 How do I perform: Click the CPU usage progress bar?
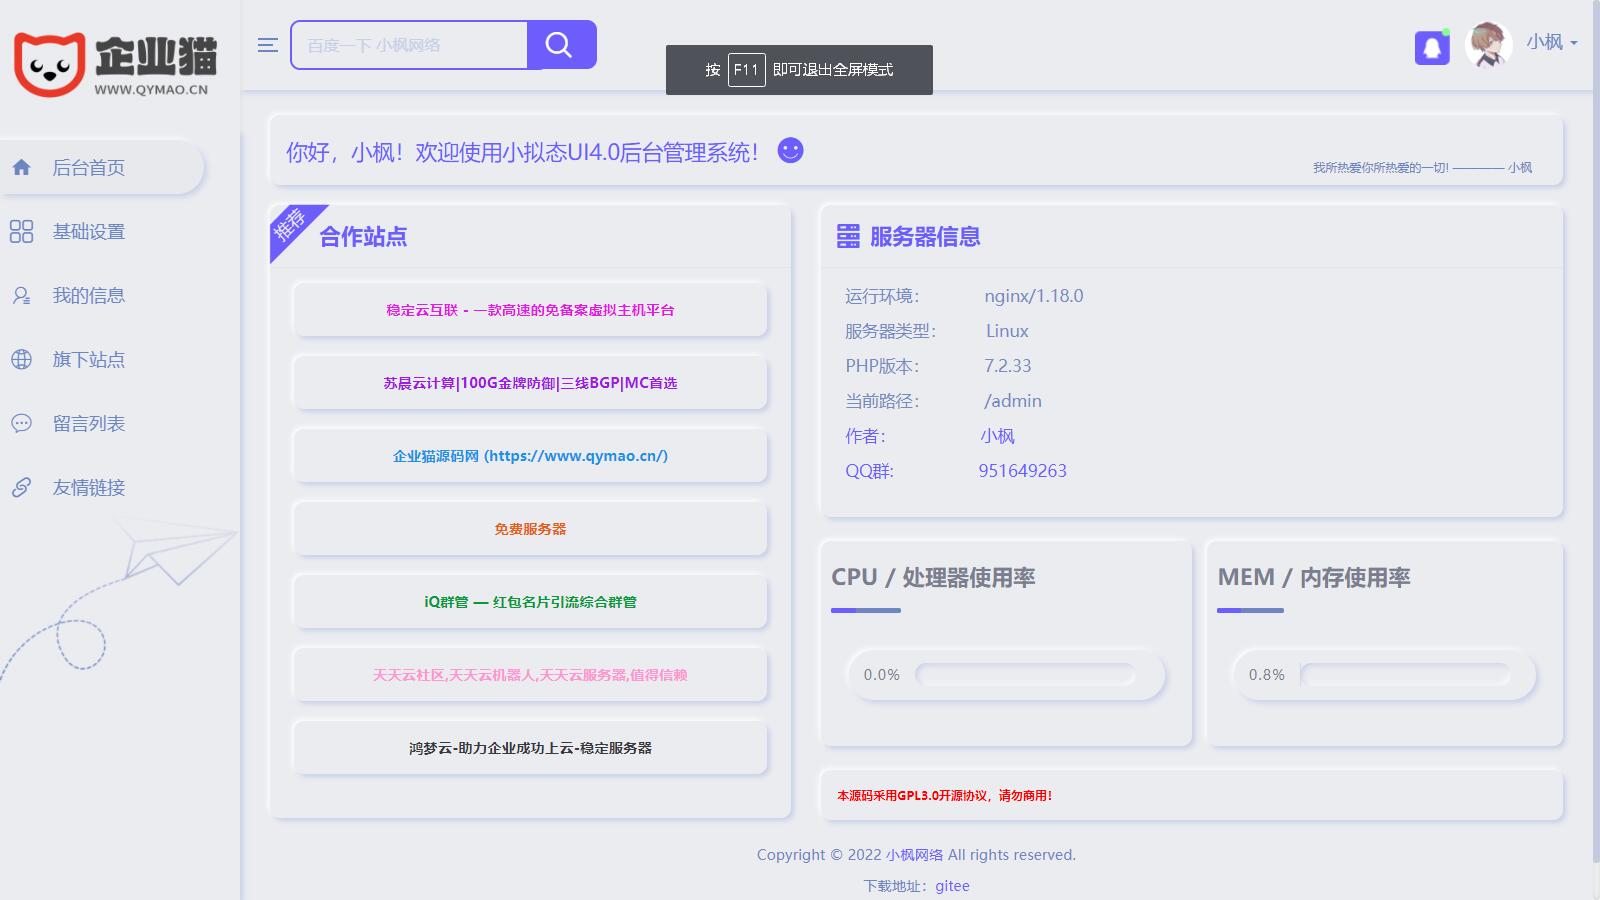click(1025, 675)
